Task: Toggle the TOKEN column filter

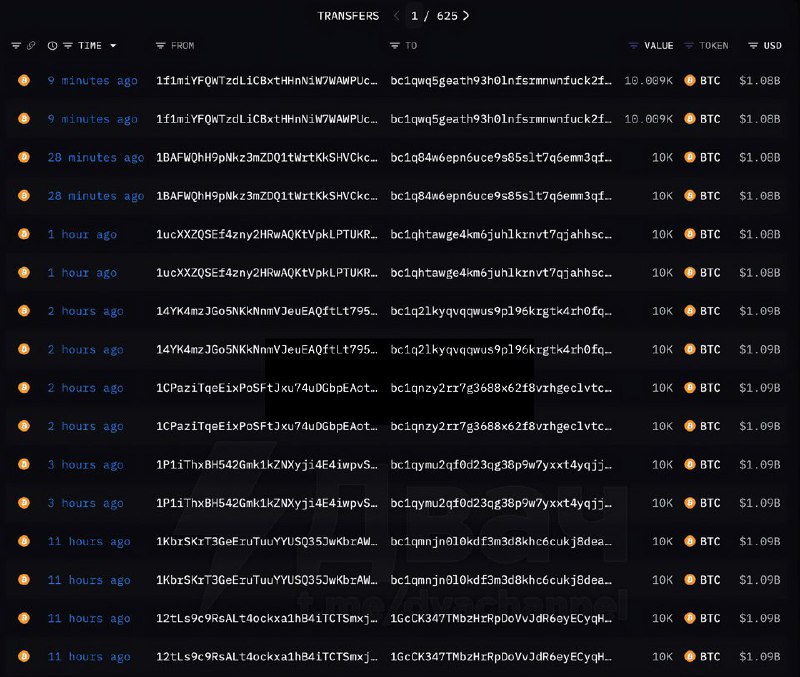Action: pyautogui.click(x=689, y=46)
